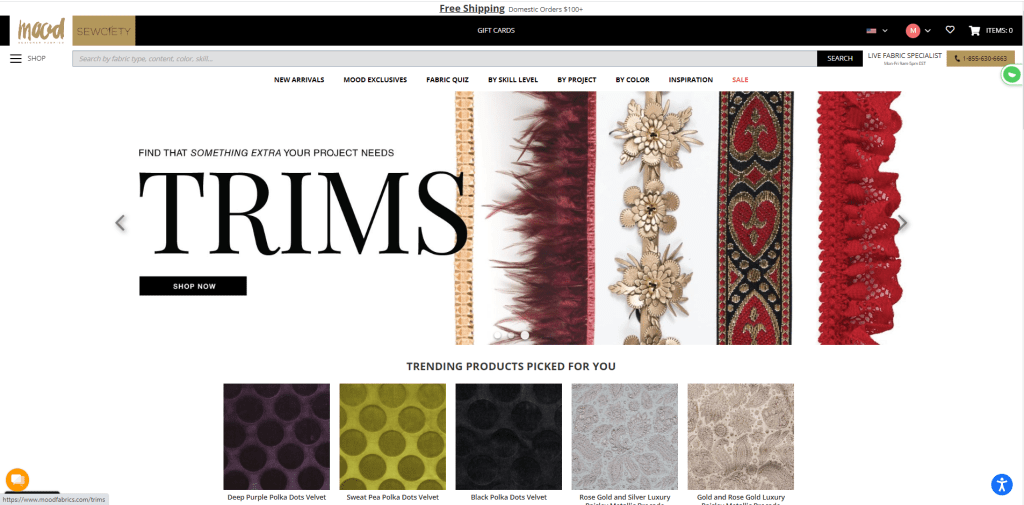Open Sweet Pea Polka Dots Velvet thumbnail

coord(392,436)
